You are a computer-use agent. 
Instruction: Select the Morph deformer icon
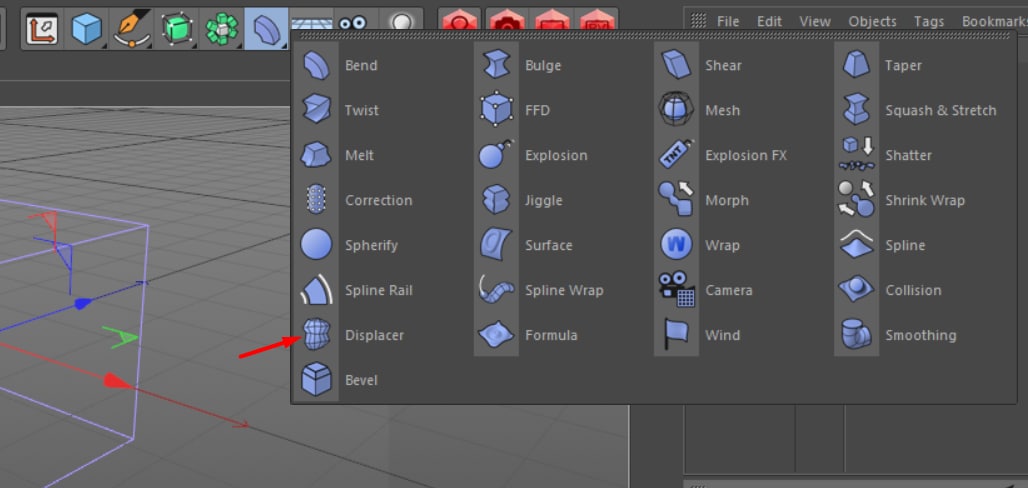677,199
